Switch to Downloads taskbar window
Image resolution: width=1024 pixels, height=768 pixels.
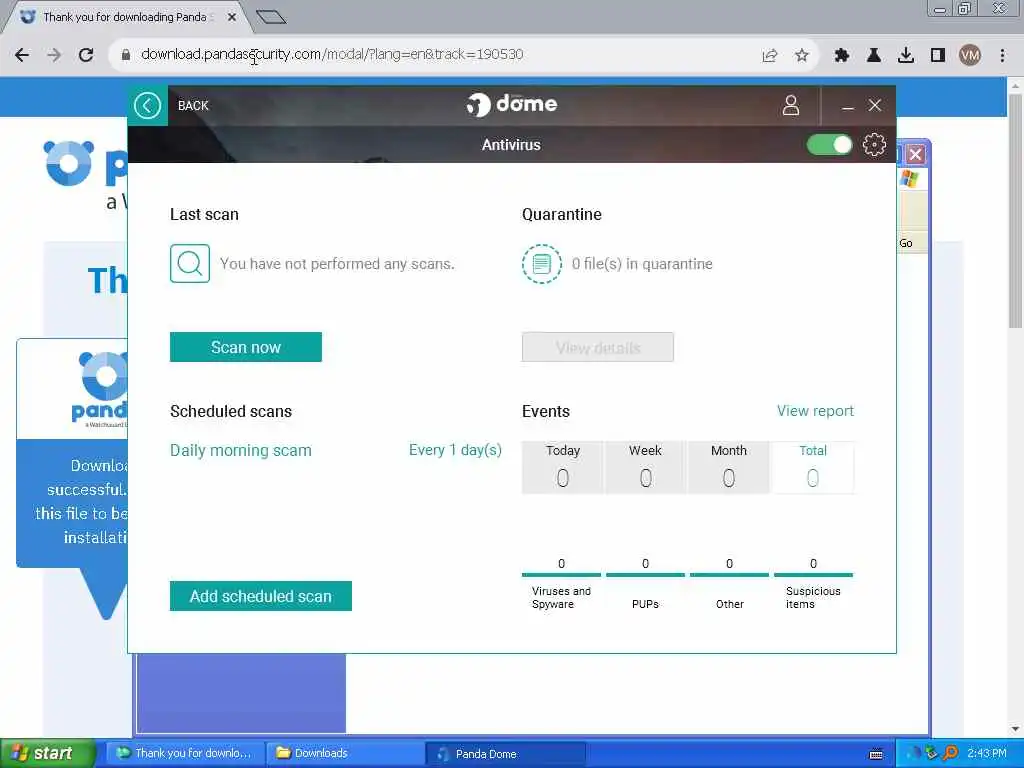[344, 753]
